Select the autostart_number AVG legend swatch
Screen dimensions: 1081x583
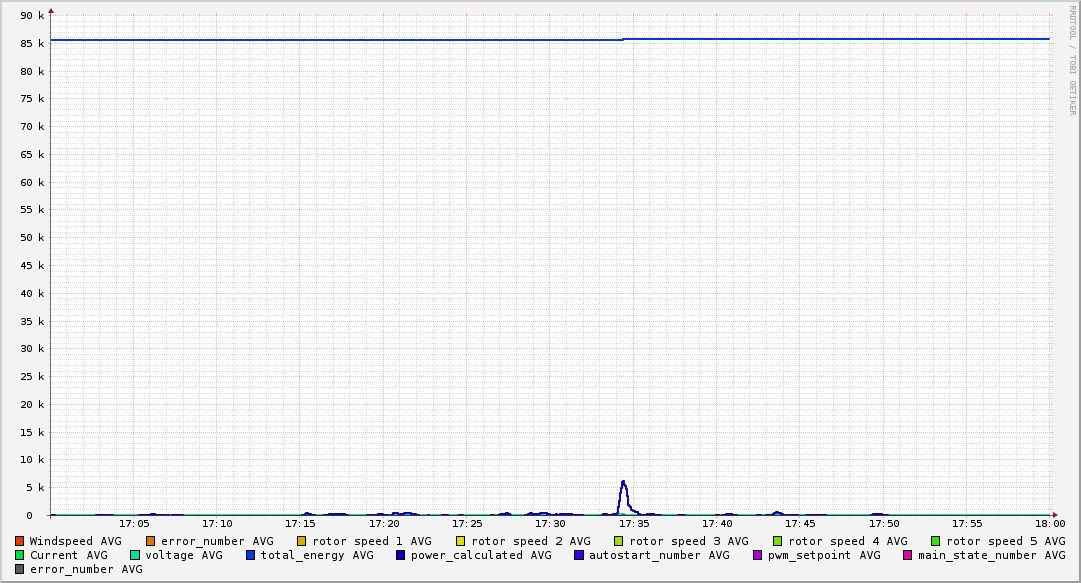(579, 555)
